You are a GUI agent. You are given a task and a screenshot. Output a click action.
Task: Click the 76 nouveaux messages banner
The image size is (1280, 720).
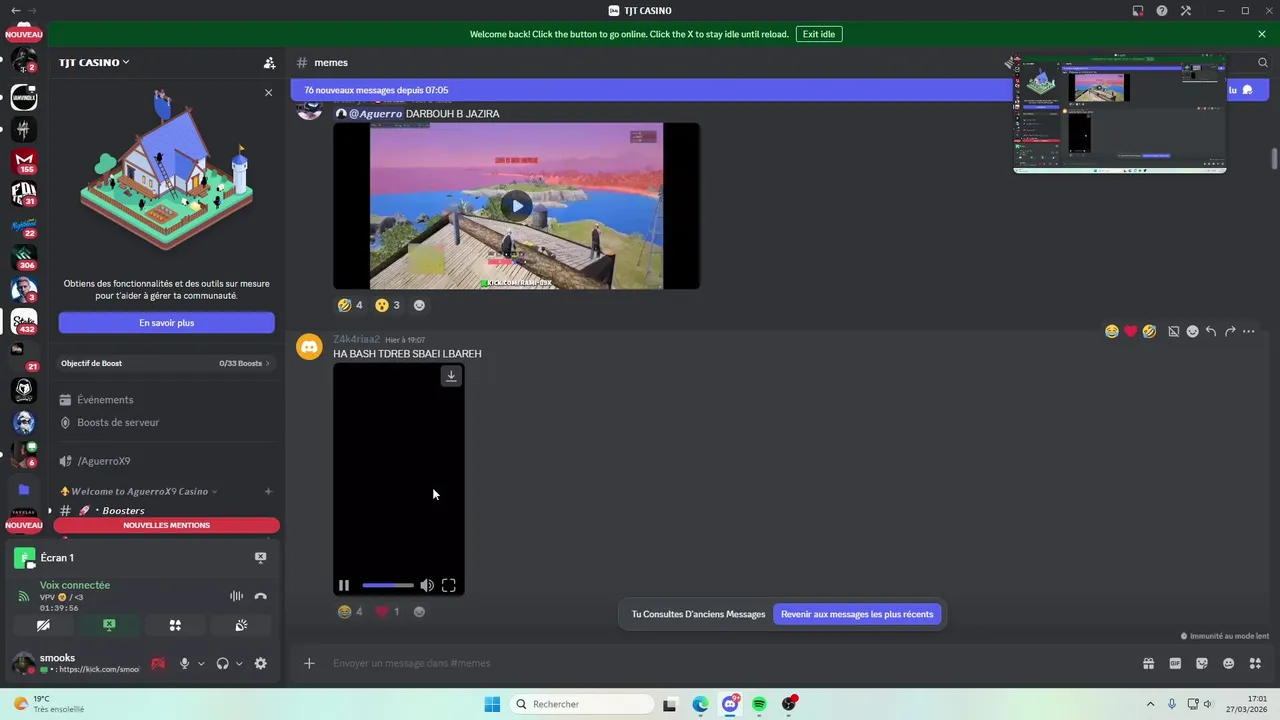650,90
